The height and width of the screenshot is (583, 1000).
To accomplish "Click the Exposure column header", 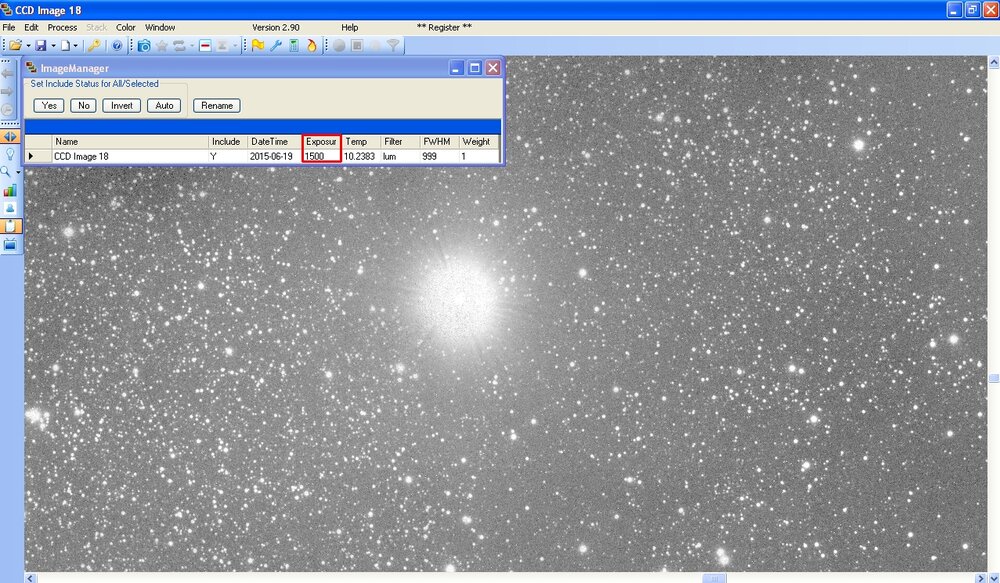I will [x=322, y=142].
